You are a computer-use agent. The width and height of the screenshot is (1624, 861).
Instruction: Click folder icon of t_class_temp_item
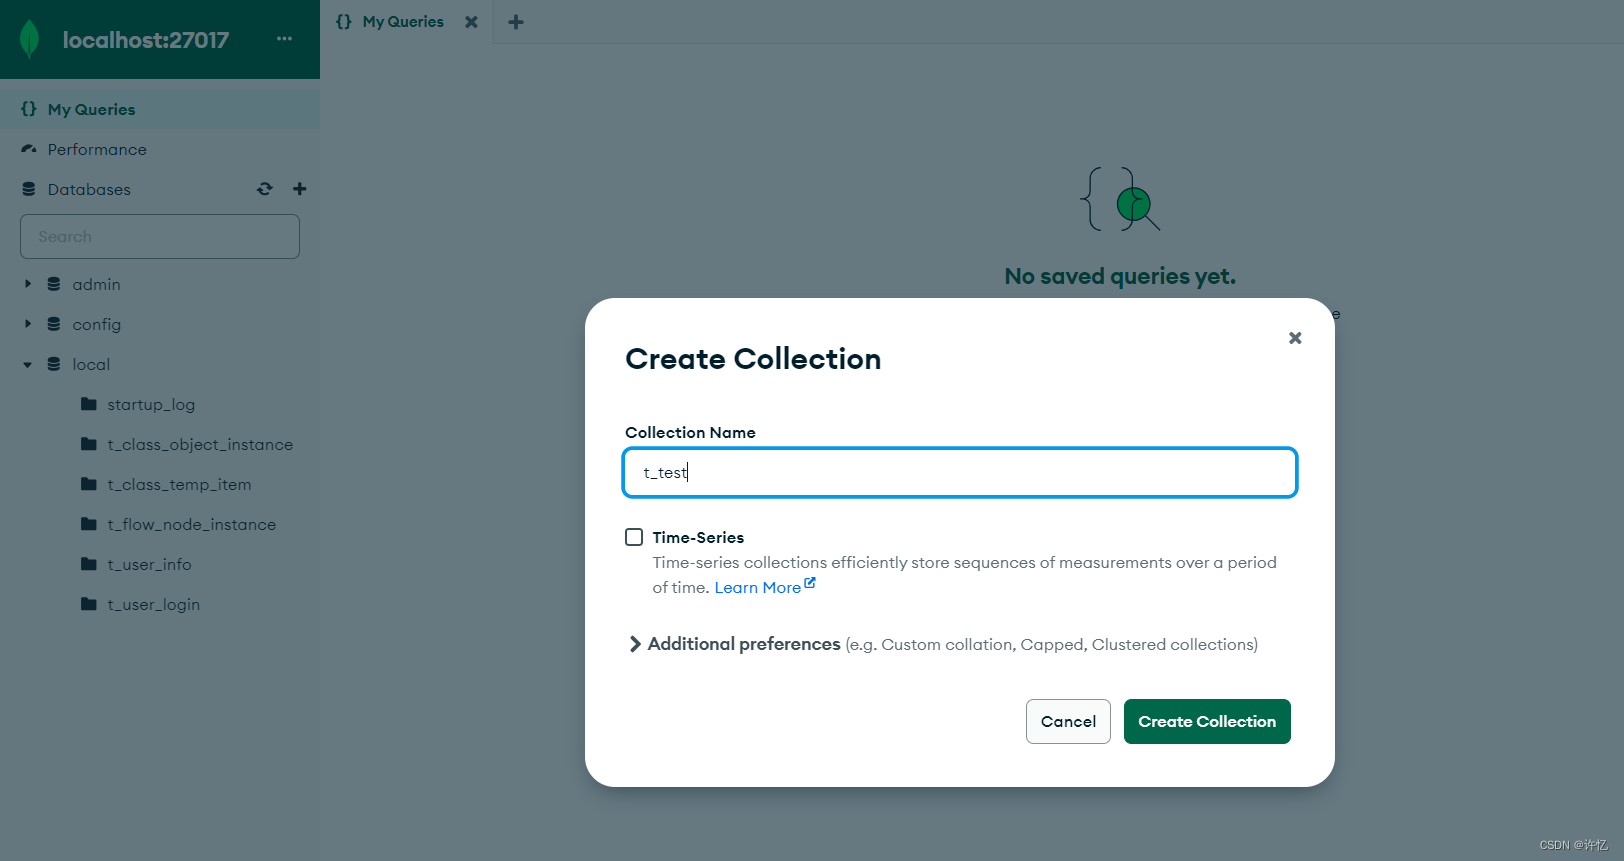[89, 484]
